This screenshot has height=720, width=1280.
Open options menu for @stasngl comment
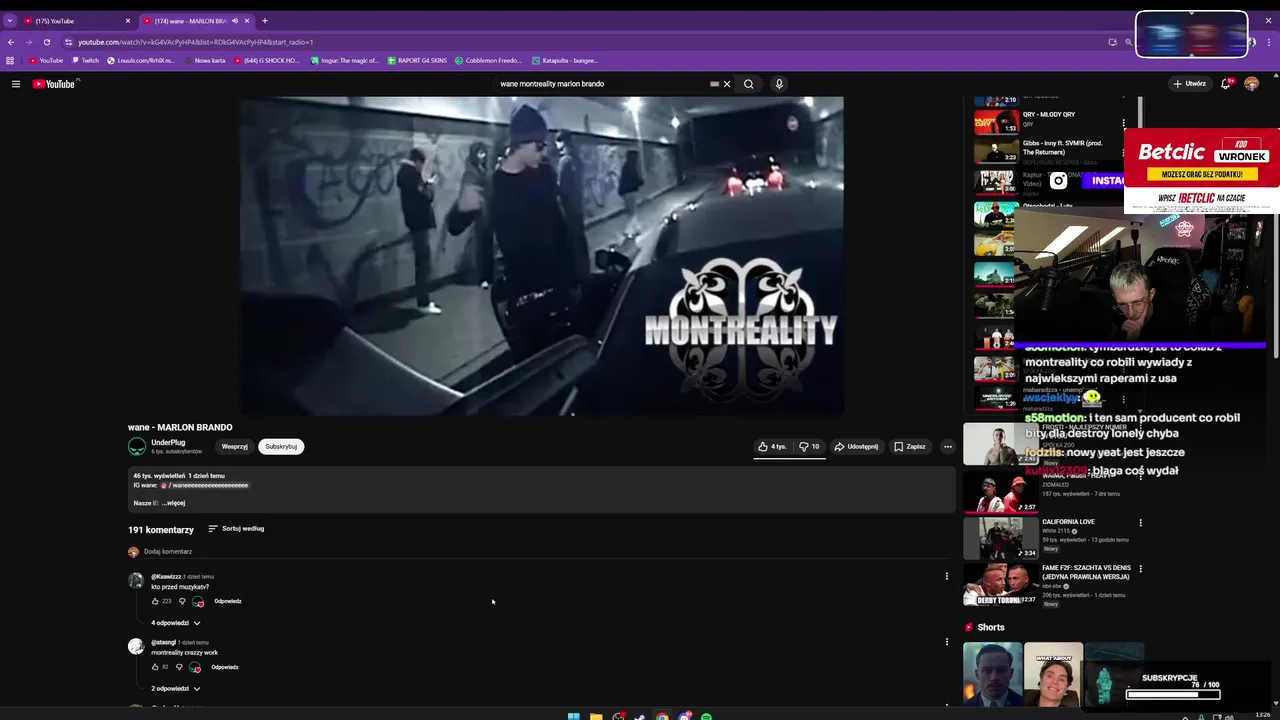click(x=947, y=642)
